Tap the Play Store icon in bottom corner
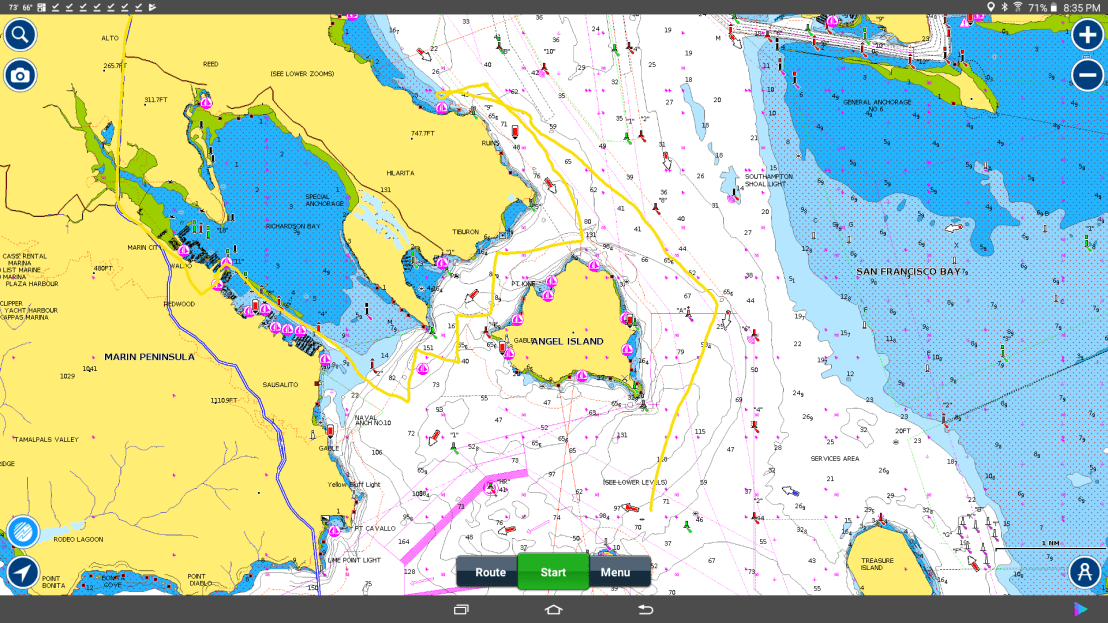The width and height of the screenshot is (1108, 623). (x=1080, y=609)
